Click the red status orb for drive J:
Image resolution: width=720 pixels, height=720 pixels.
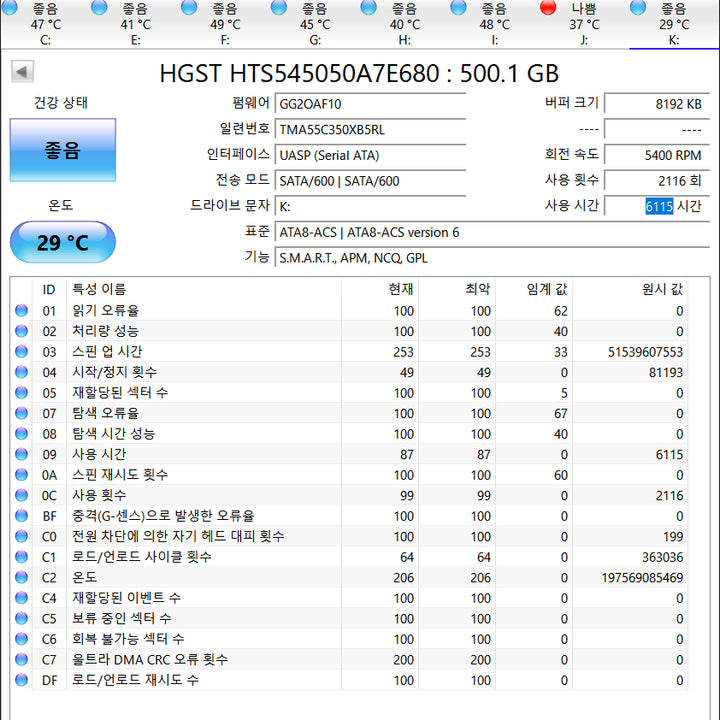coord(547,7)
